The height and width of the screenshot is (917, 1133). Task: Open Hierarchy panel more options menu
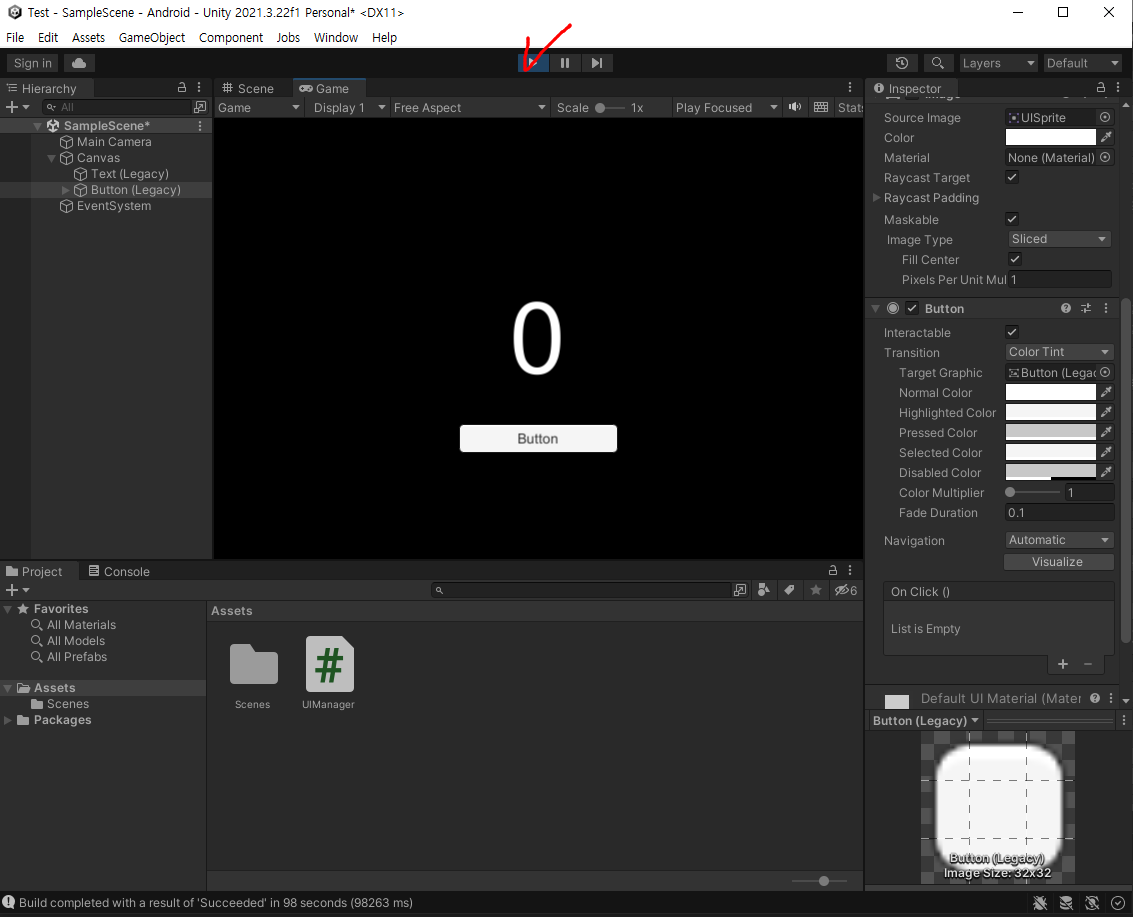click(x=199, y=87)
